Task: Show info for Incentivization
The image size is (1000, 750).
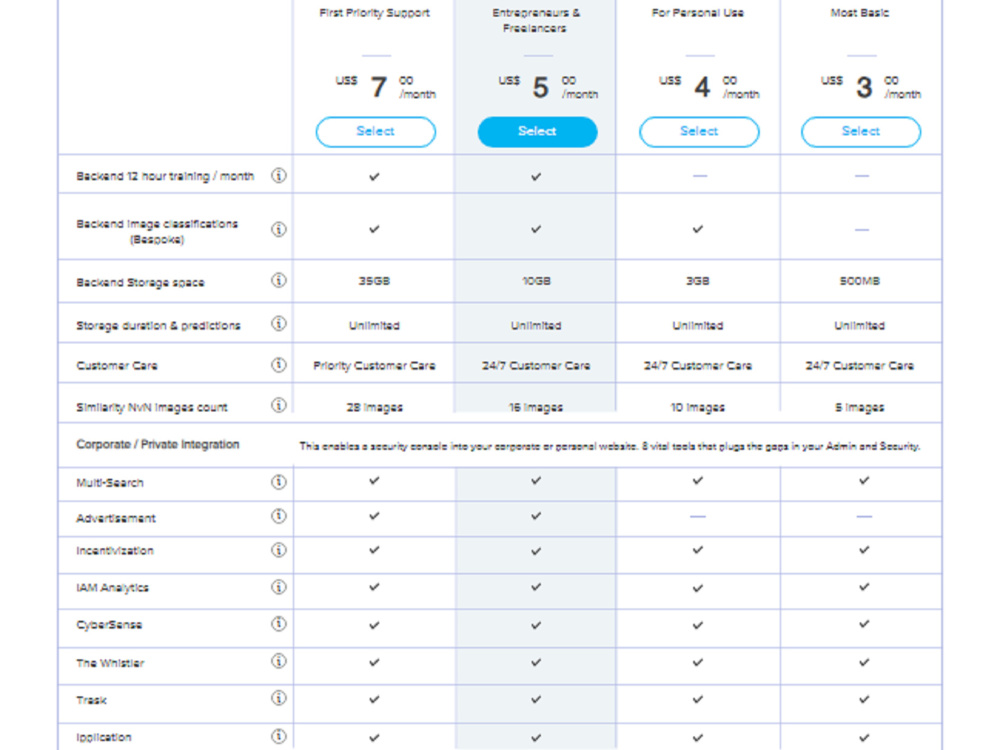Action: coord(279,550)
